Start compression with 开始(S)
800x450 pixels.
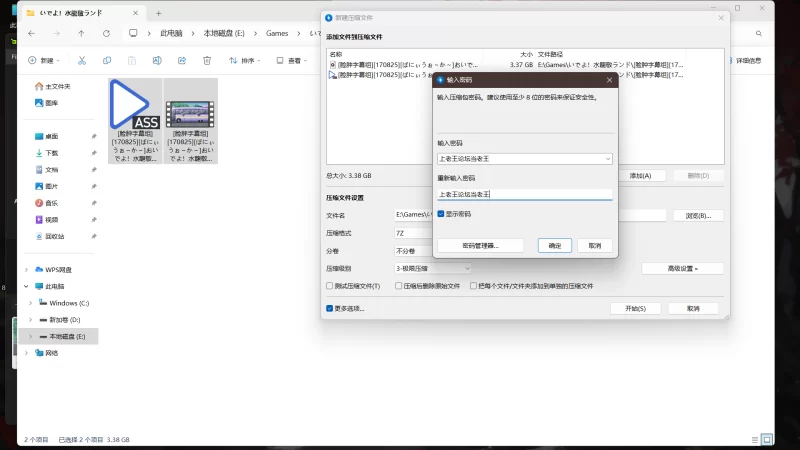coord(635,308)
